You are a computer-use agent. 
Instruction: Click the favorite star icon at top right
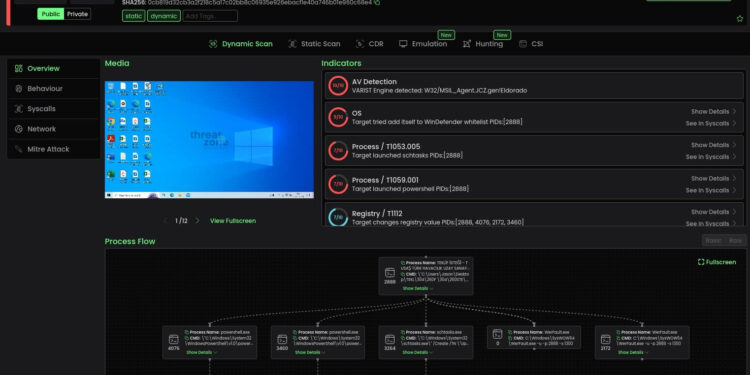739,19
